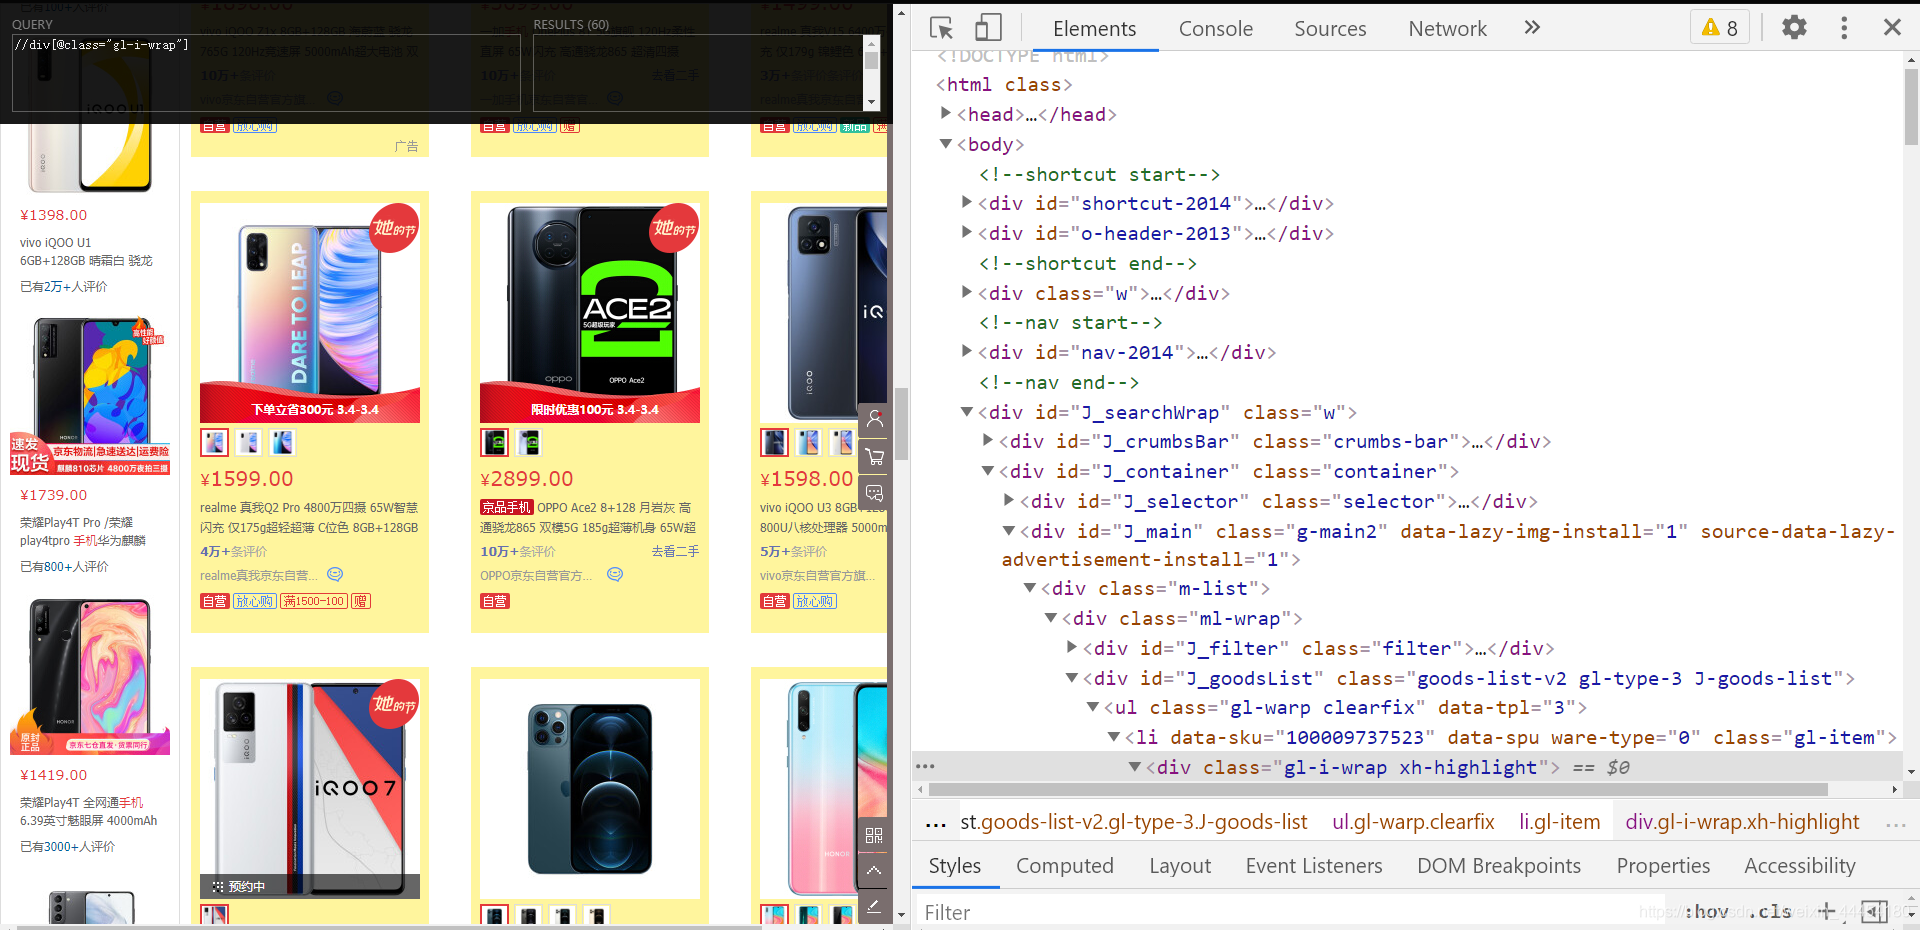This screenshot has height=930, width=1920.
Task: Click the feedback pencil icon on page sidebar
Action: (874, 906)
